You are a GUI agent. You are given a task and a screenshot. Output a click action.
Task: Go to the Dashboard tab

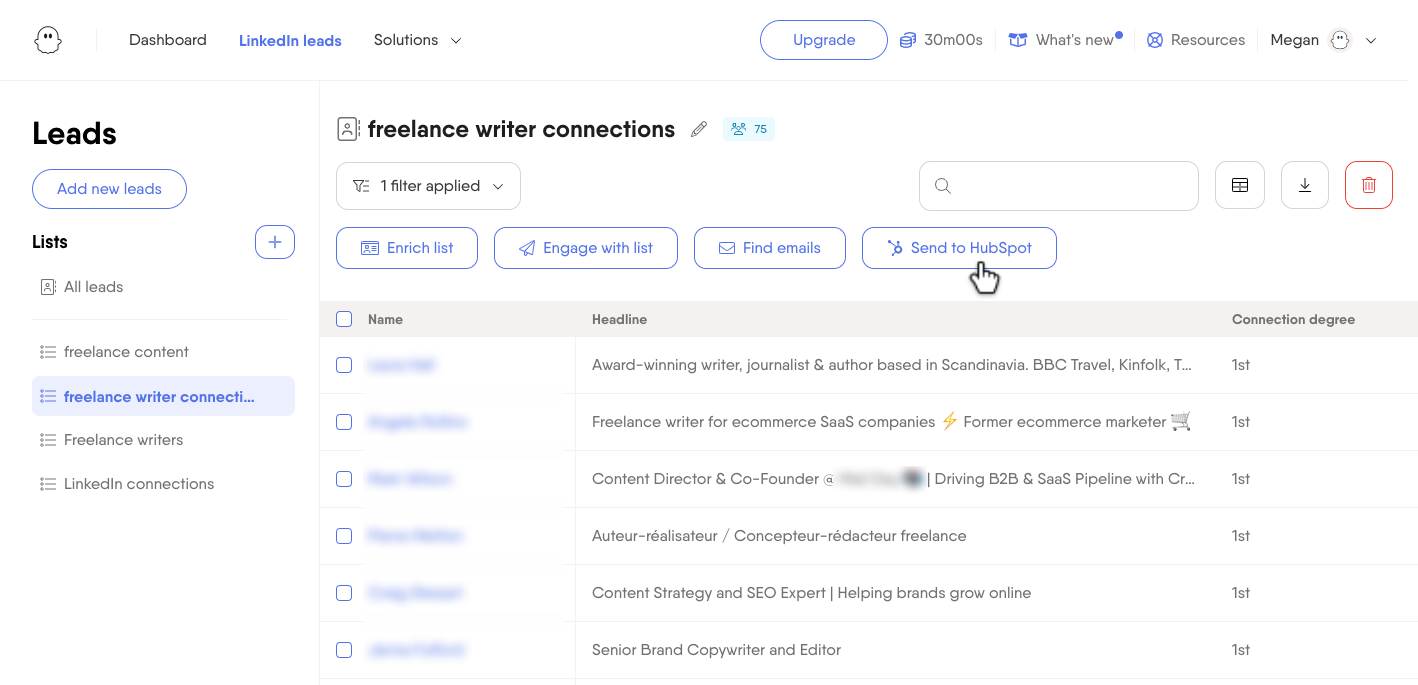[168, 40]
